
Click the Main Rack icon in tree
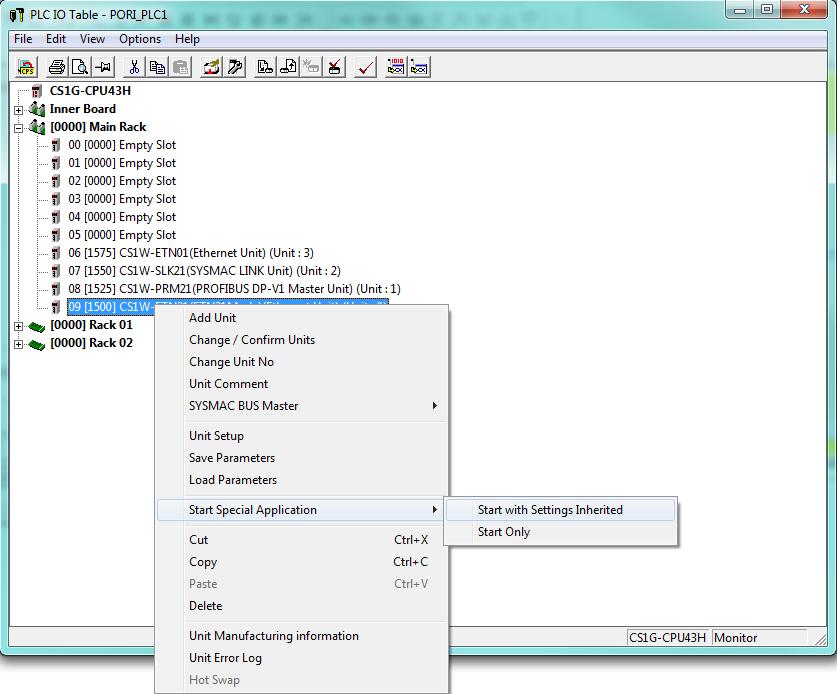37,127
